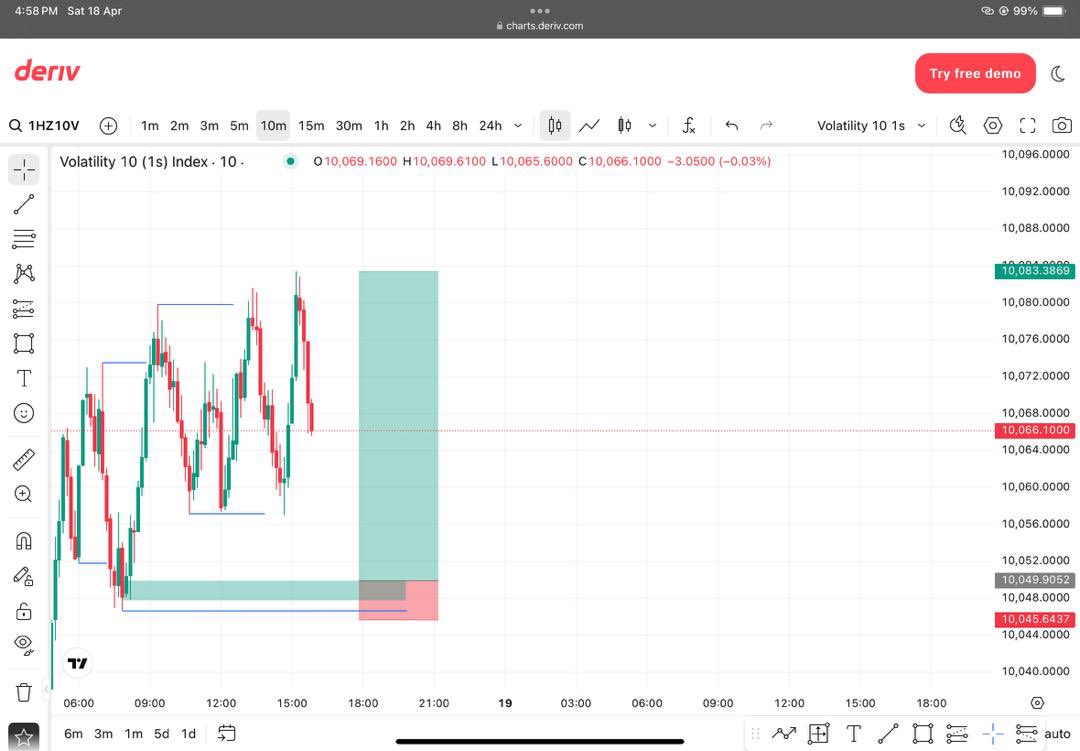Image resolution: width=1080 pixels, height=751 pixels.
Task: Select the 4h timeframe
Action: click(x=433, y=125)
